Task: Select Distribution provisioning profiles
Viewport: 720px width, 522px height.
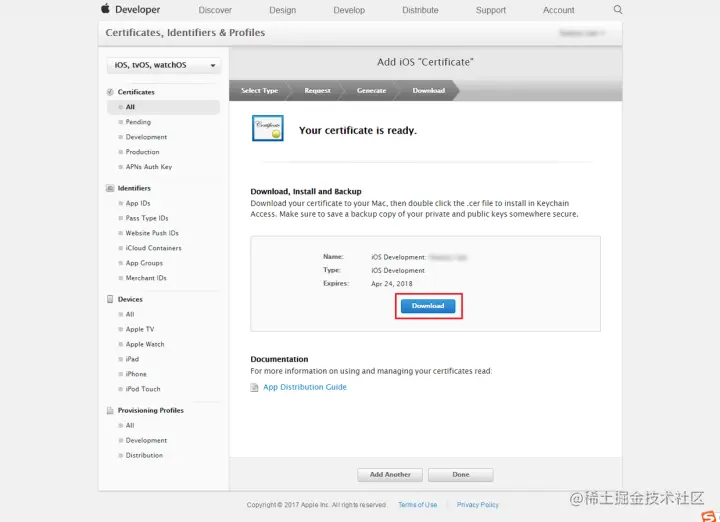Action: coord(144,455)
